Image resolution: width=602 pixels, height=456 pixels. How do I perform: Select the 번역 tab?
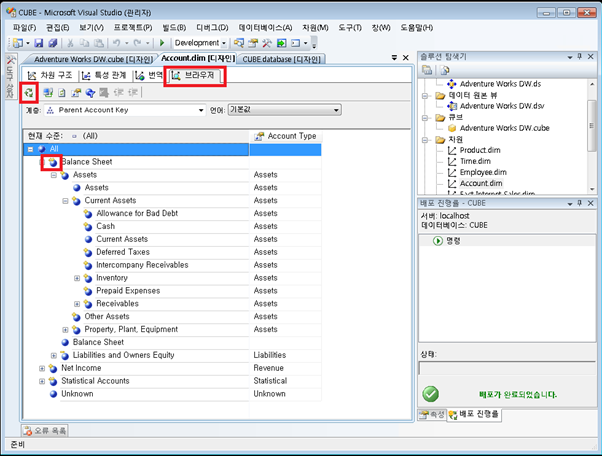pos(149,75)
